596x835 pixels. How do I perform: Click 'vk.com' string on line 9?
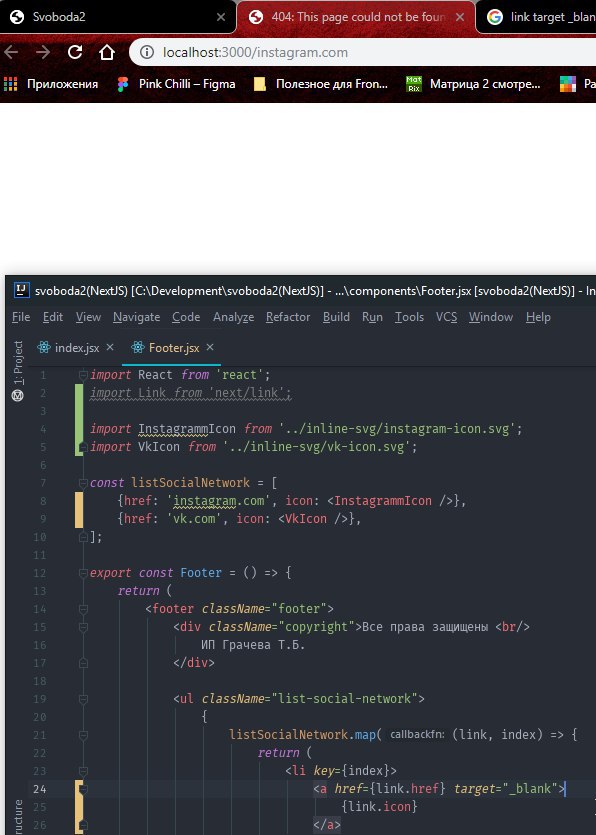[194, 519]
